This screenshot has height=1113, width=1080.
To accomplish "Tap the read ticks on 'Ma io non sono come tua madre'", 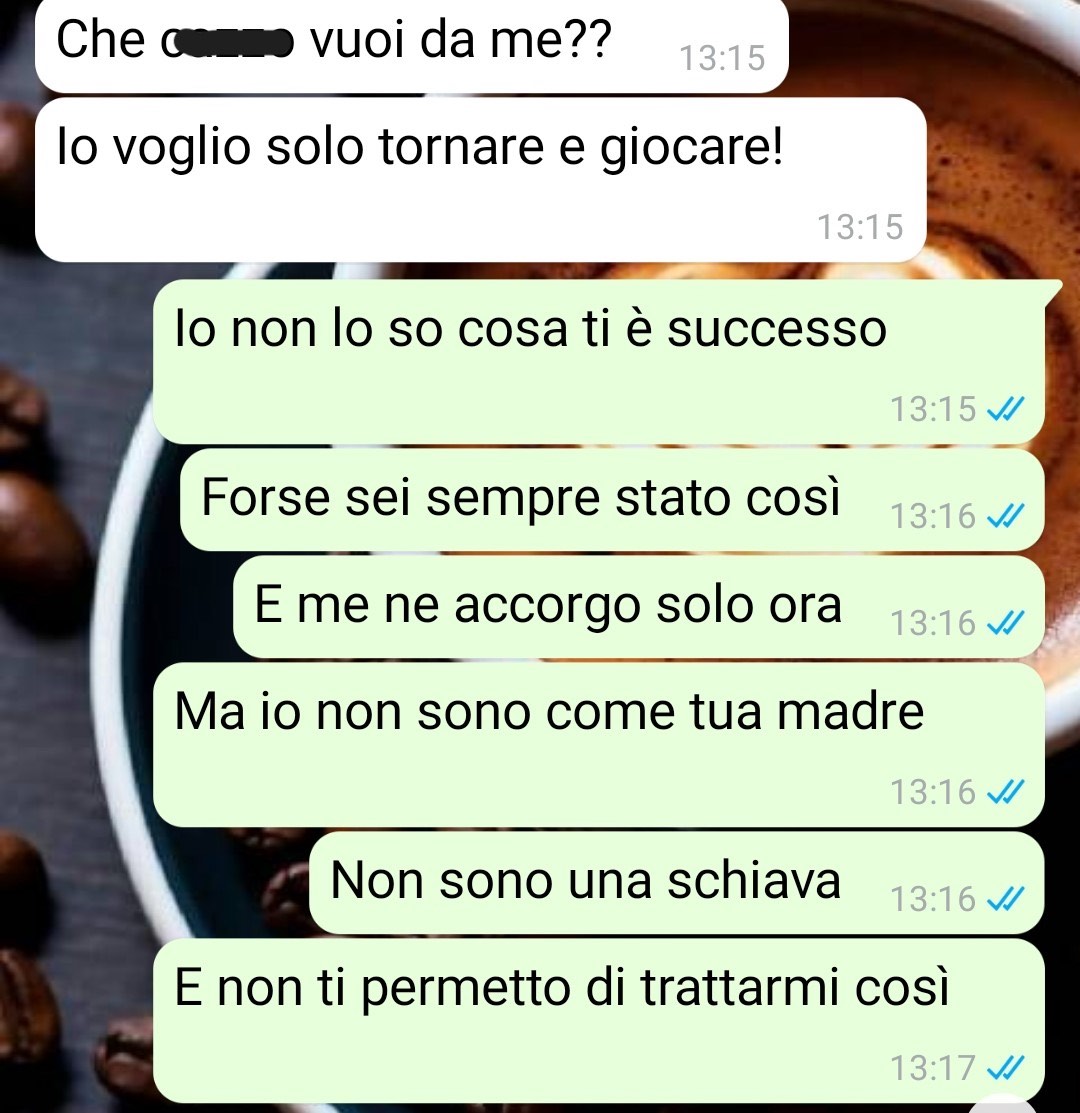I will tap(1006, 791).
